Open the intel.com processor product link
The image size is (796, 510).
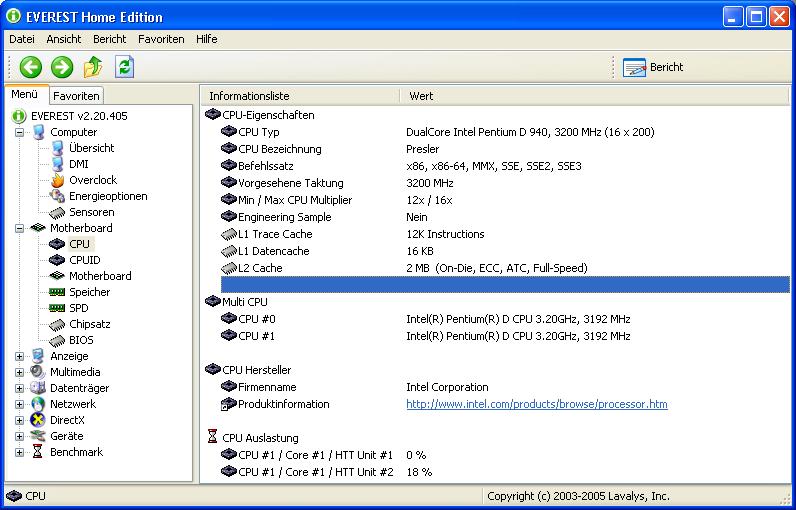tap(537, 404)
